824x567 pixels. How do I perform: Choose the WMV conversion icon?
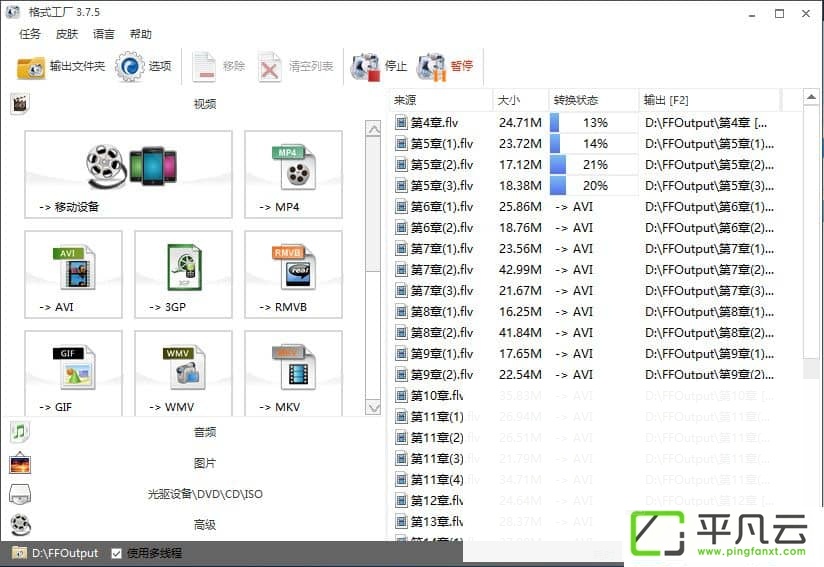tap(183, 373)
